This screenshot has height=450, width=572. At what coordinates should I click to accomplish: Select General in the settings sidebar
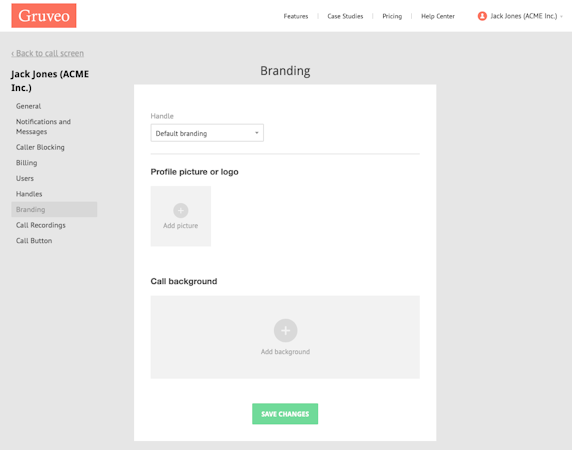click(28, 106)
